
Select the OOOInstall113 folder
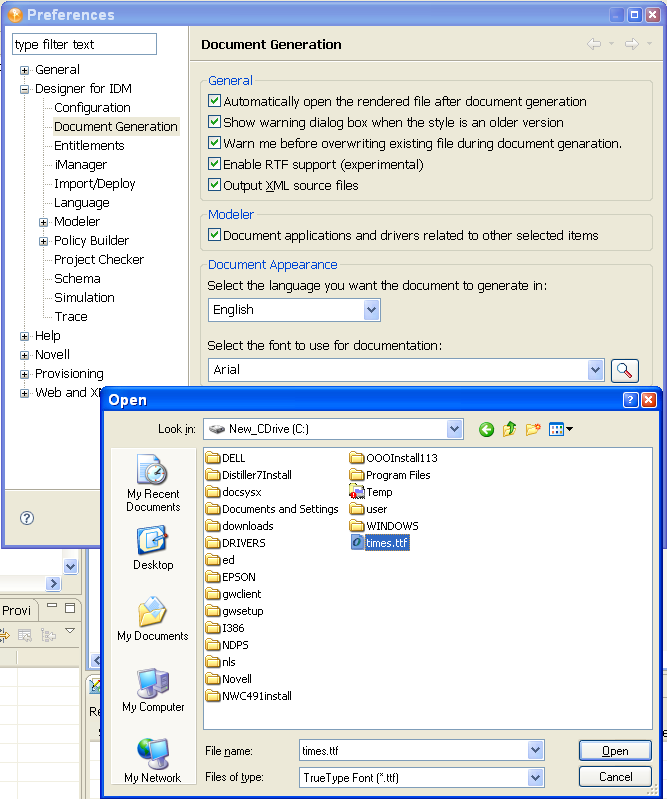click(x=393, y=458)
